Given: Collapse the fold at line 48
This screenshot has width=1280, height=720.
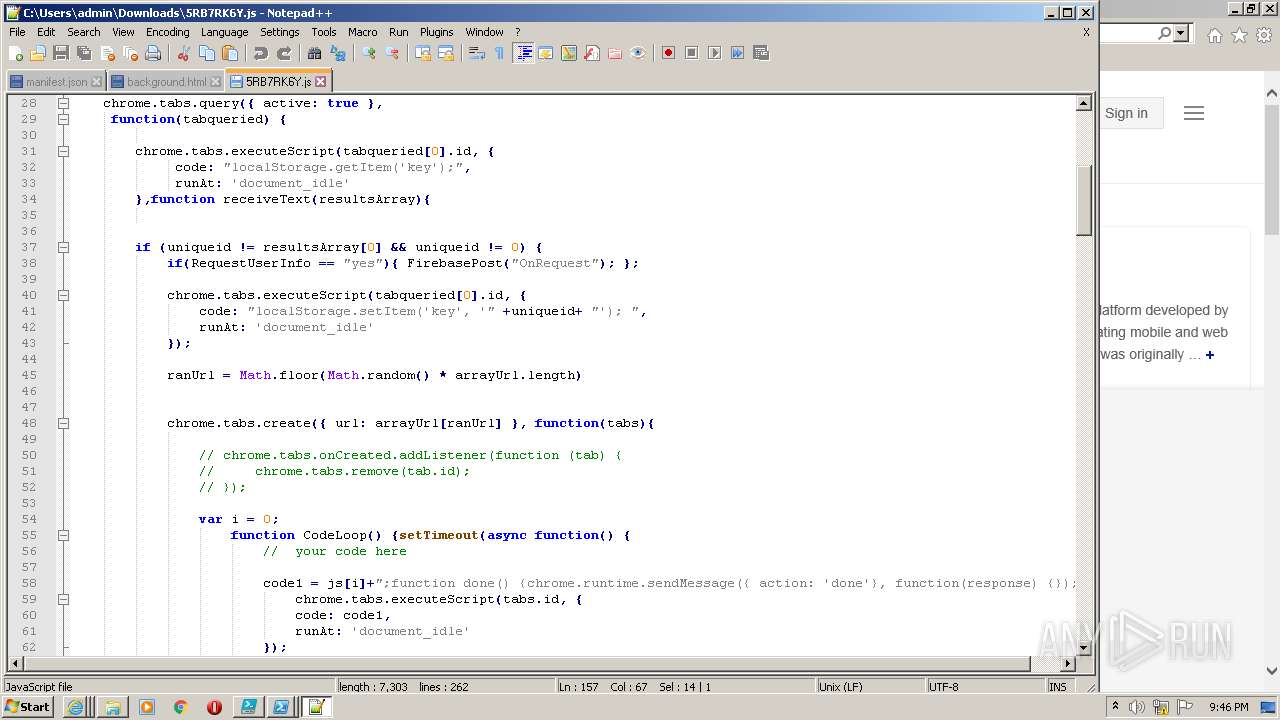Looking at the screenshot, I should click(x=63, y=423).
